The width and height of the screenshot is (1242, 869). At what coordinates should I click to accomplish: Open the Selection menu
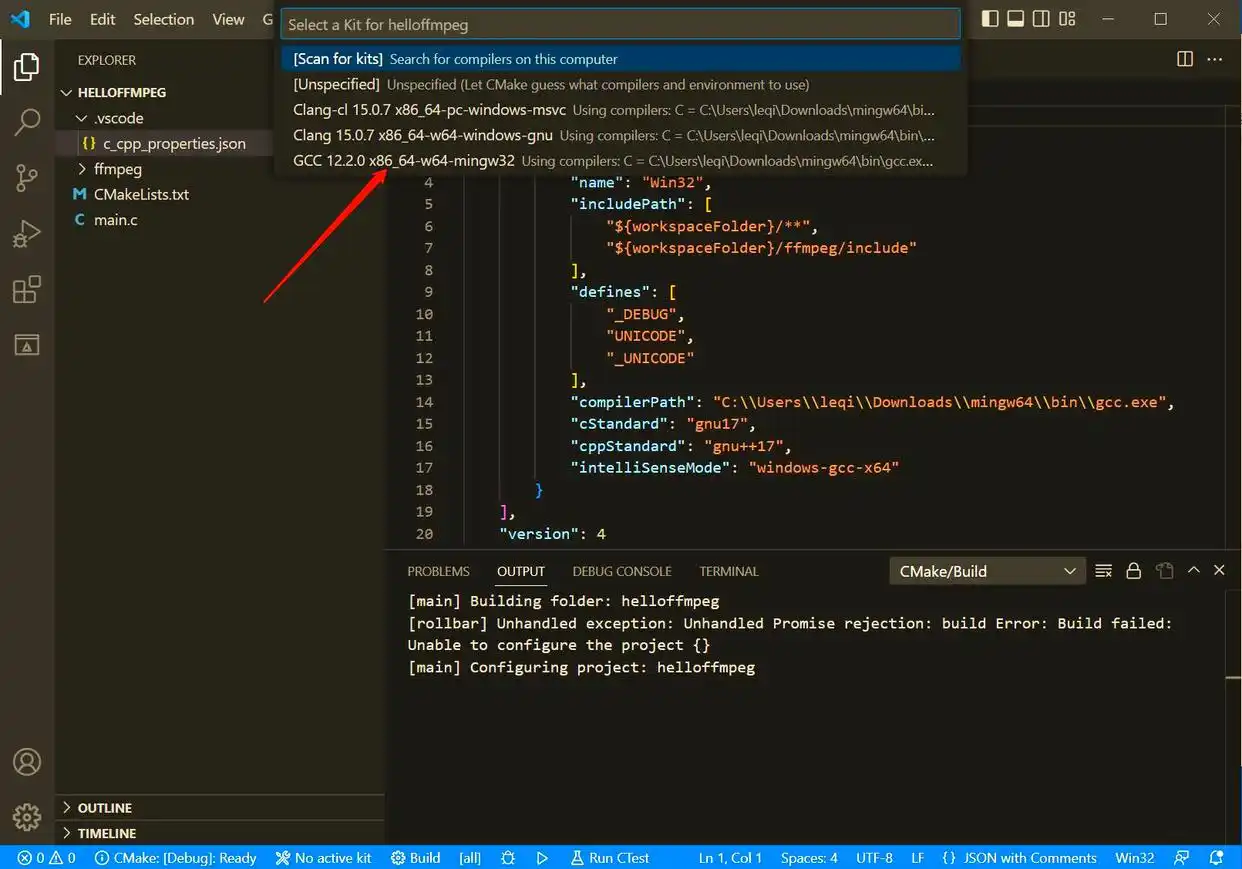164,19
